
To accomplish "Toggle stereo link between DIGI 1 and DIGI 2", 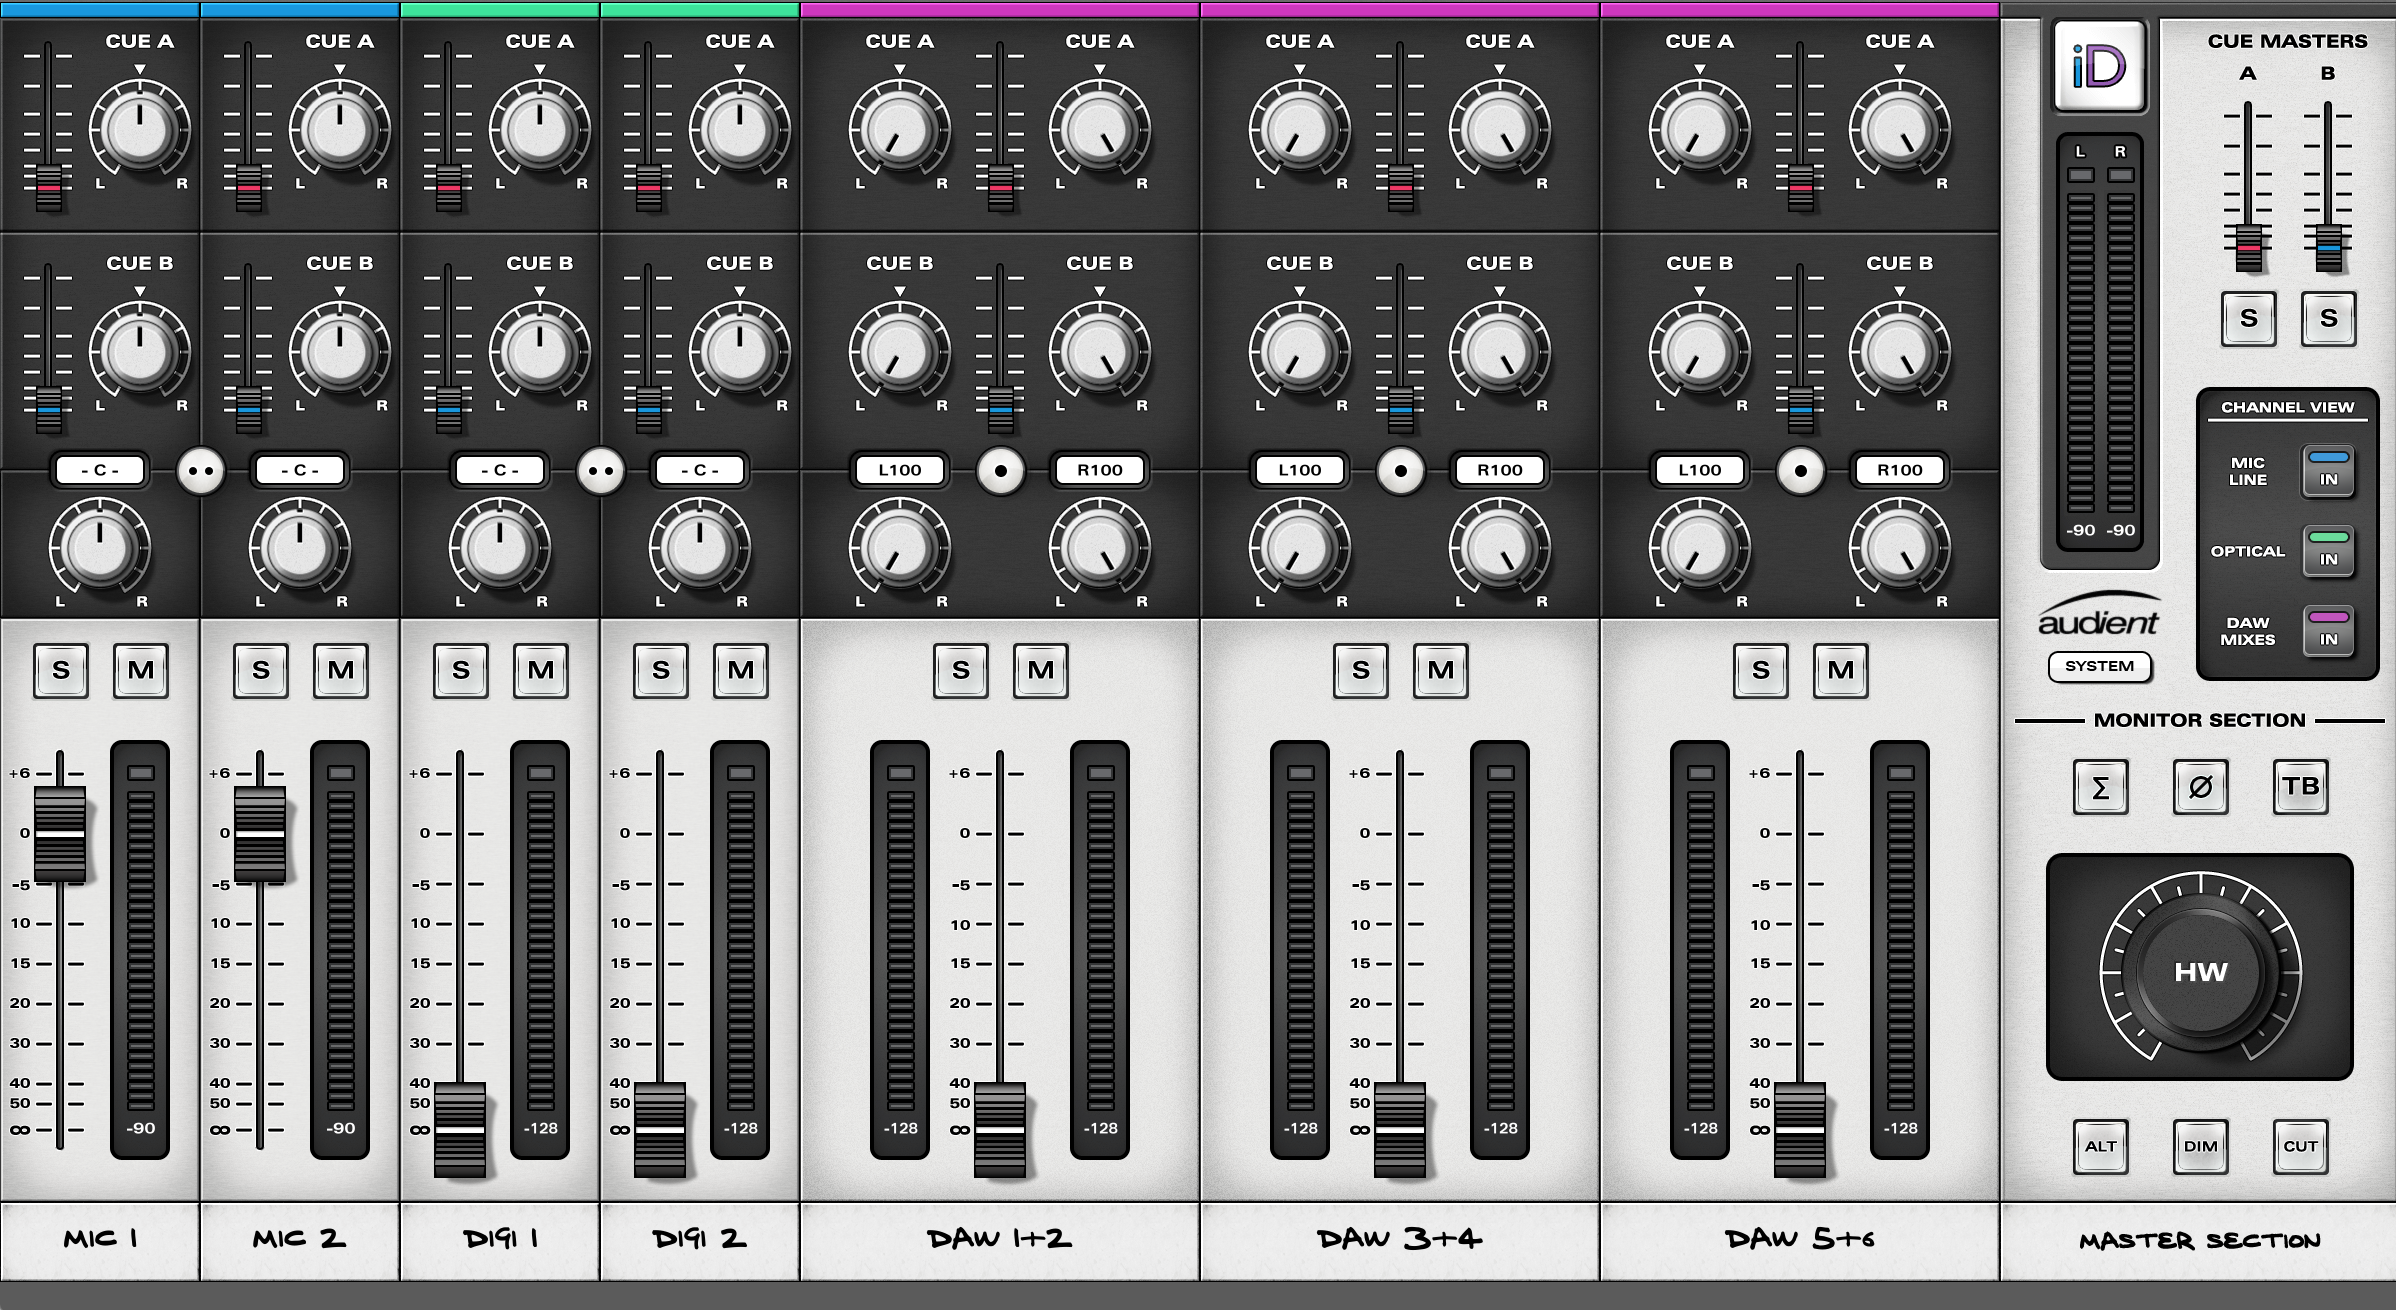I will 600,470.
